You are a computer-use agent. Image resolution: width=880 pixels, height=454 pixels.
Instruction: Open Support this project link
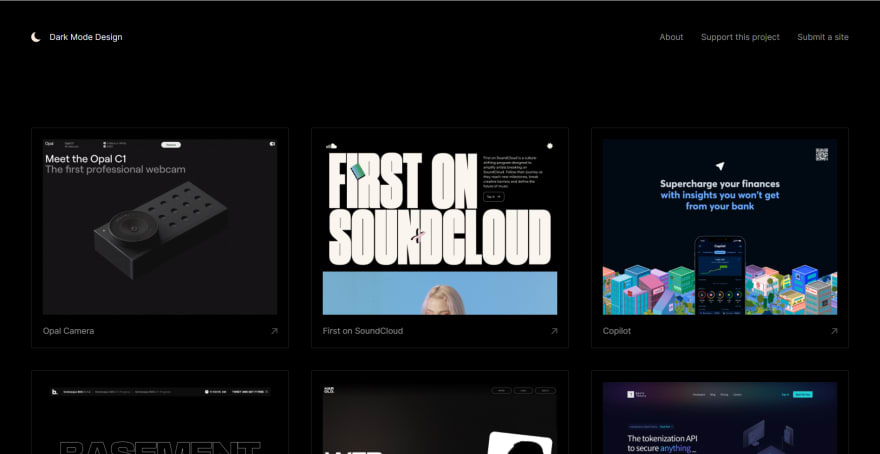tap(740, 37)
